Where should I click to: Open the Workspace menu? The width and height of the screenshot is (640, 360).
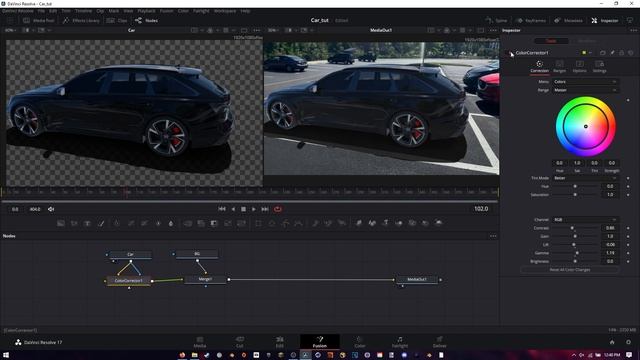tap(225, 11)
